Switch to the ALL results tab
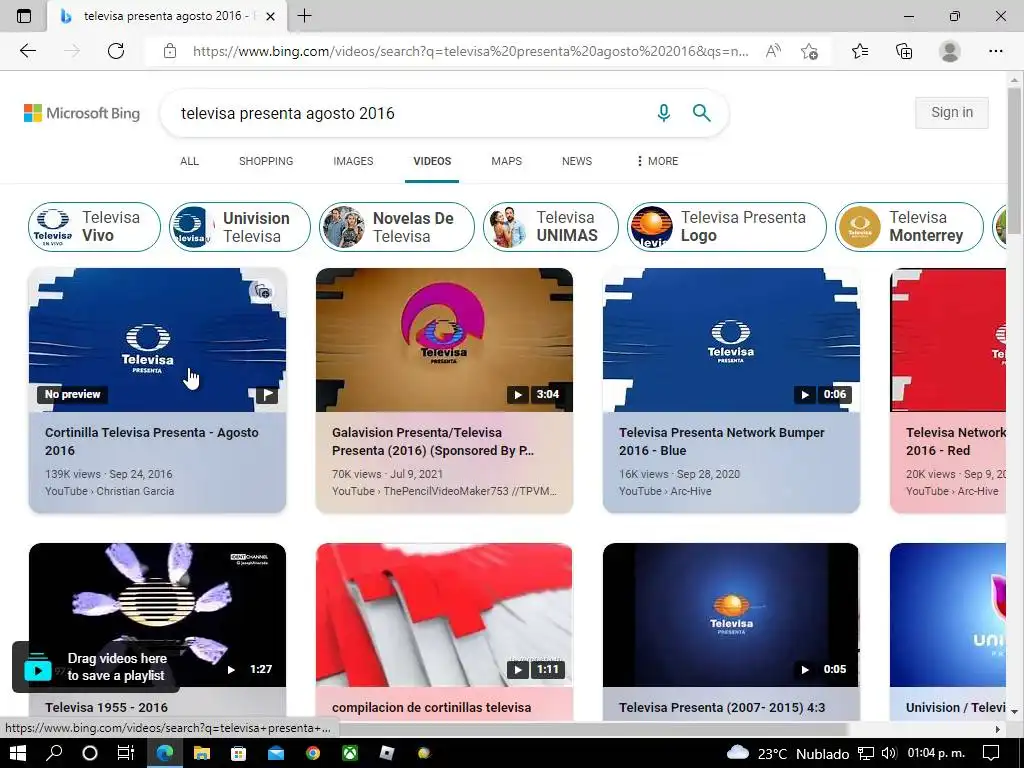1024x768 pixels. pyautogui.click(x=189, y=161)
